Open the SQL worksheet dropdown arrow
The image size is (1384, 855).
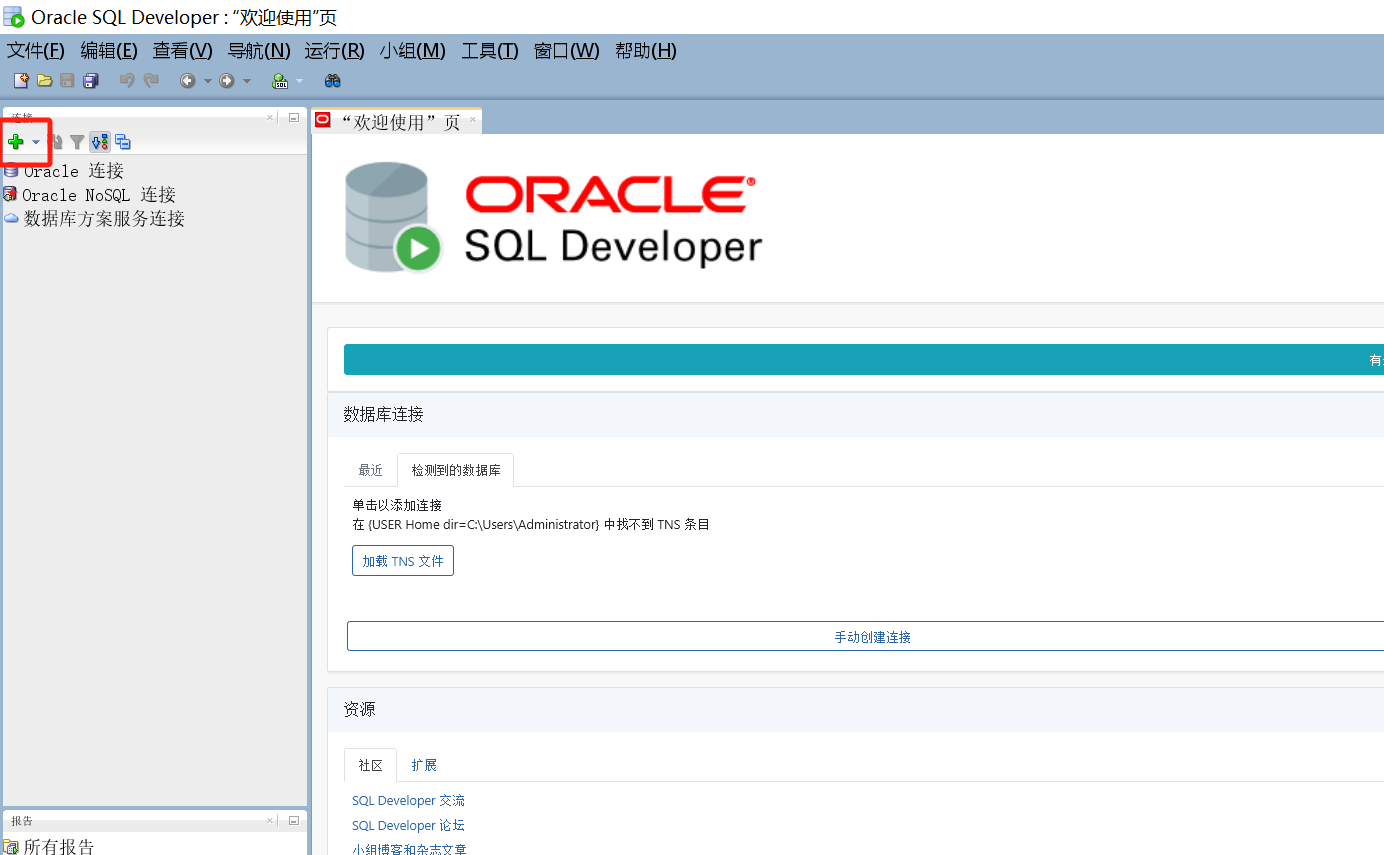[299, 81]
